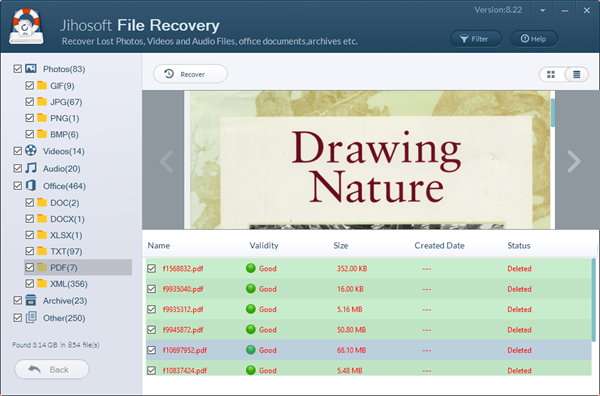Click the 68.10 MB size cell
This screenshot has height=396, width=600.
tap(351, 350)
